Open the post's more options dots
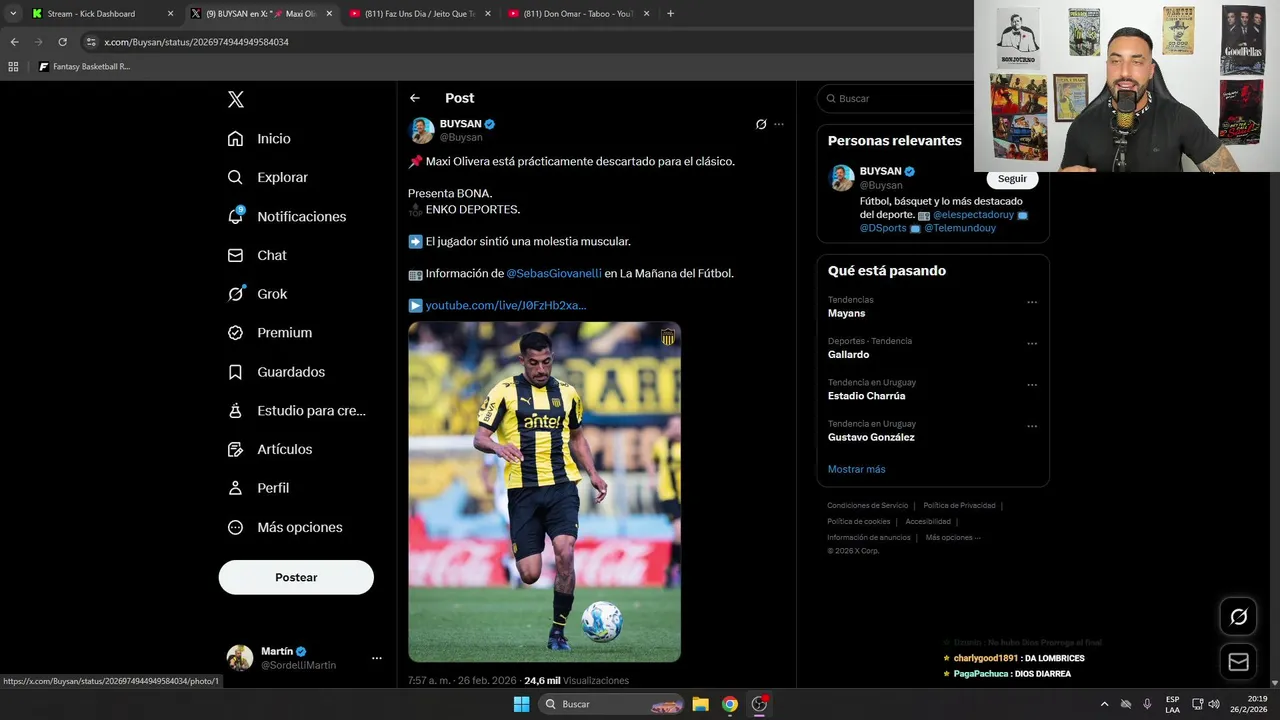 tap(779, 124)
